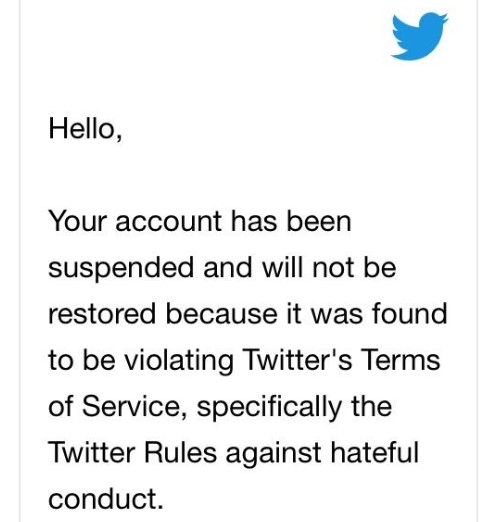Click the phrase "will not be"
498x522 pixels.
point(329,268)
